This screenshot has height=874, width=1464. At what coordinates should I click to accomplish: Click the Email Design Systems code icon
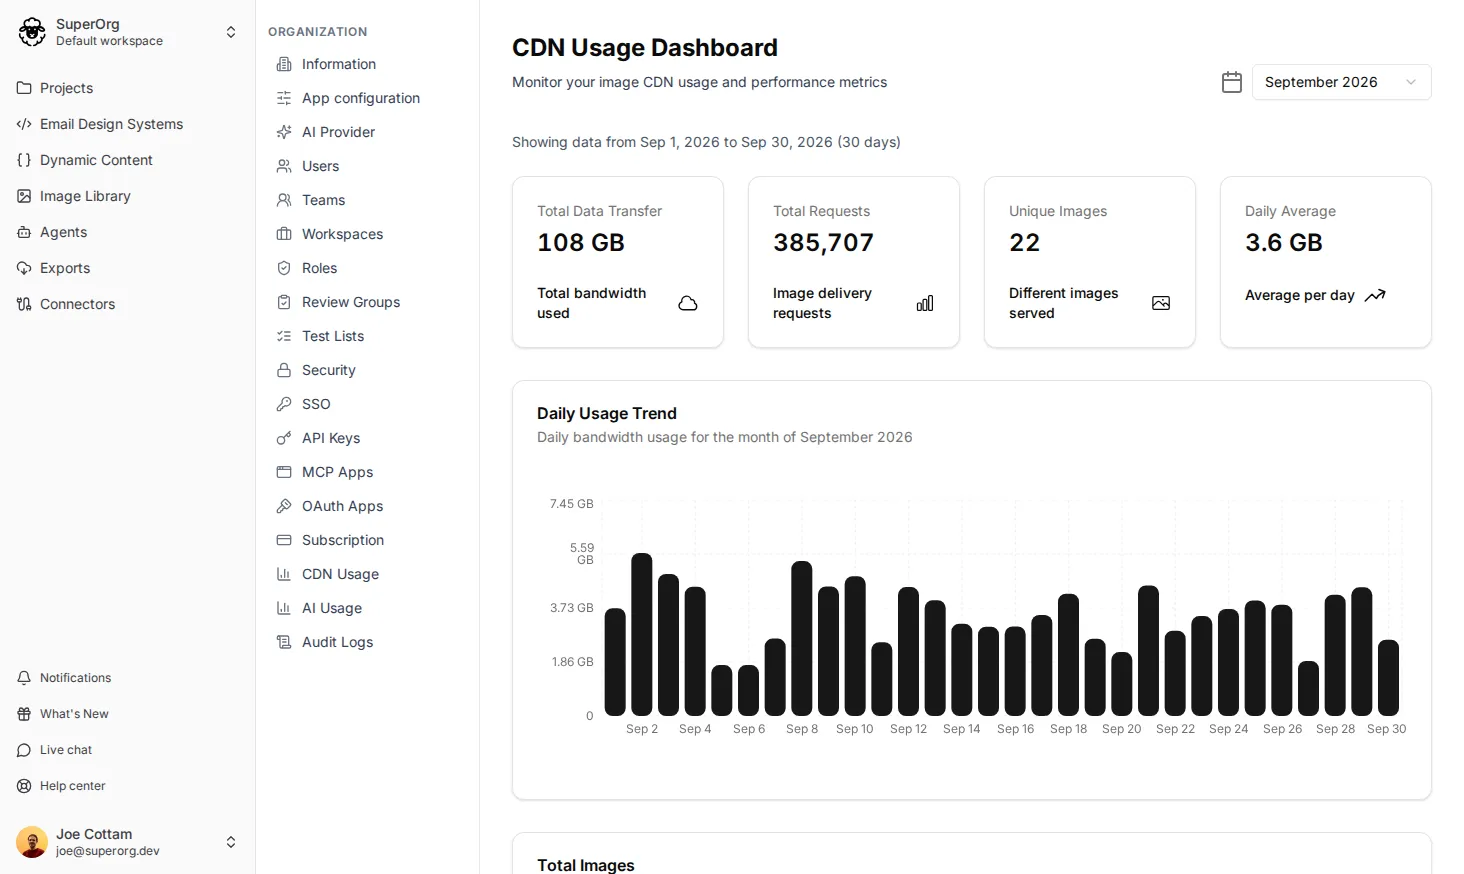click(24, 124)
